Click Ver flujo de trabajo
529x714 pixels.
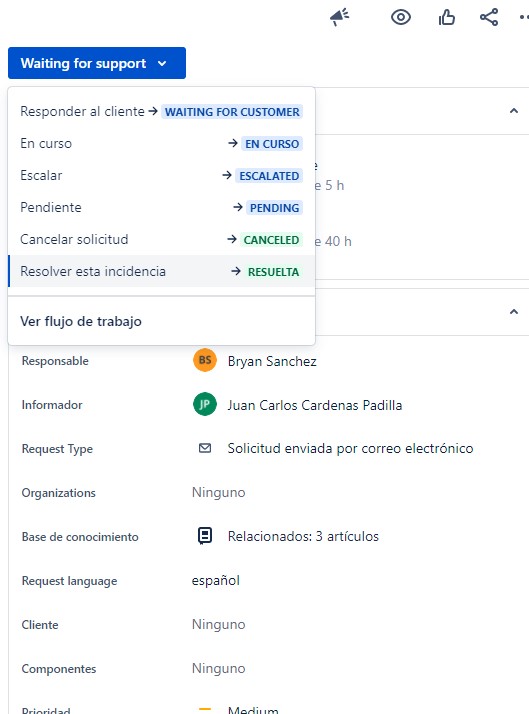tap(81, 321)
